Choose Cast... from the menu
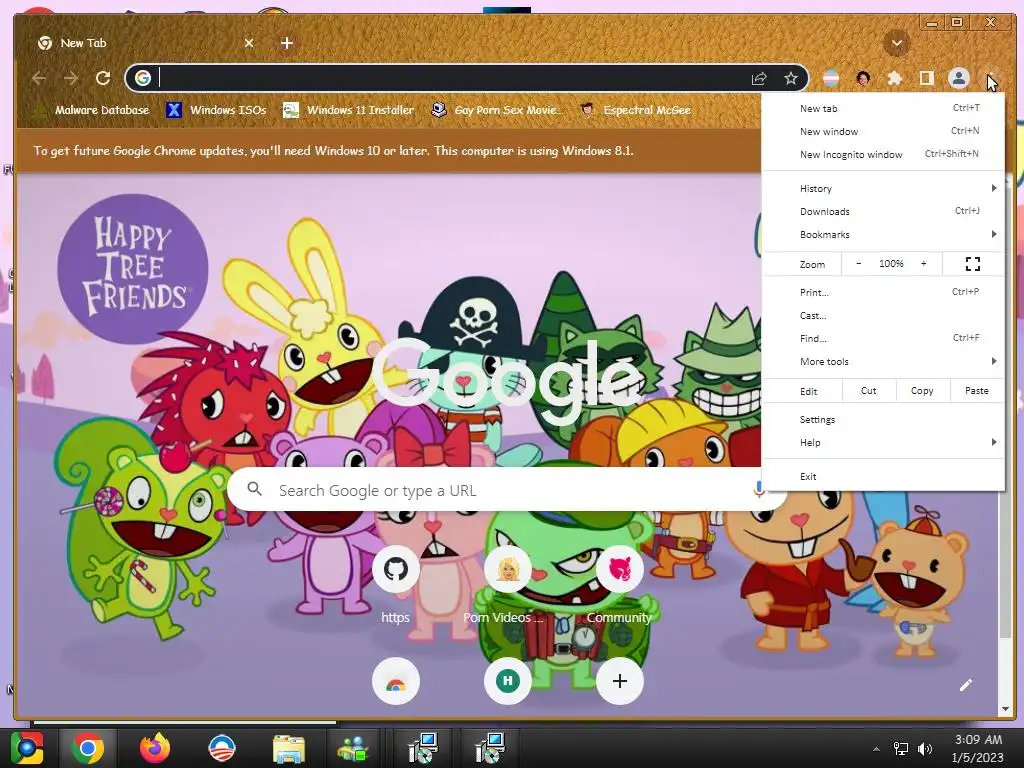Screen dimensions: 1024x768 coord(883,315)
